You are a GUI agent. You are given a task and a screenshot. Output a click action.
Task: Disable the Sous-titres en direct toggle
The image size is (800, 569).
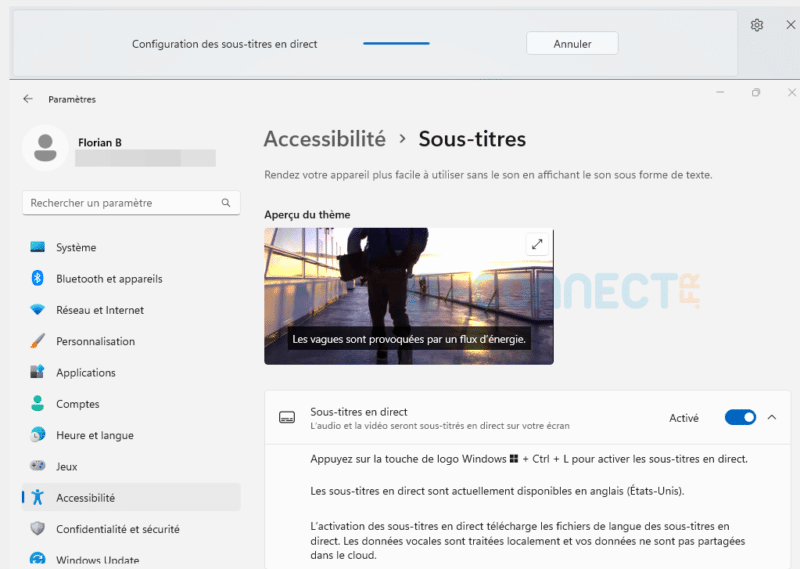tap(740, 418)
